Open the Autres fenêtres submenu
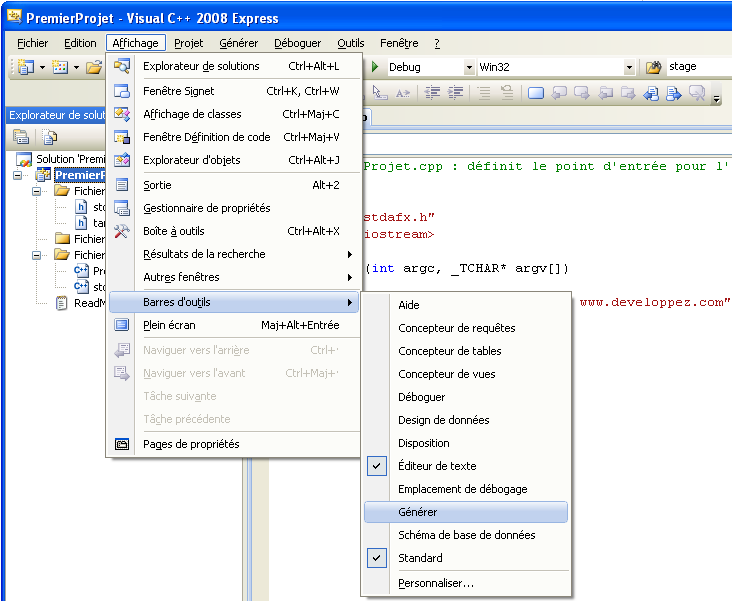 [x=181, y=277]
